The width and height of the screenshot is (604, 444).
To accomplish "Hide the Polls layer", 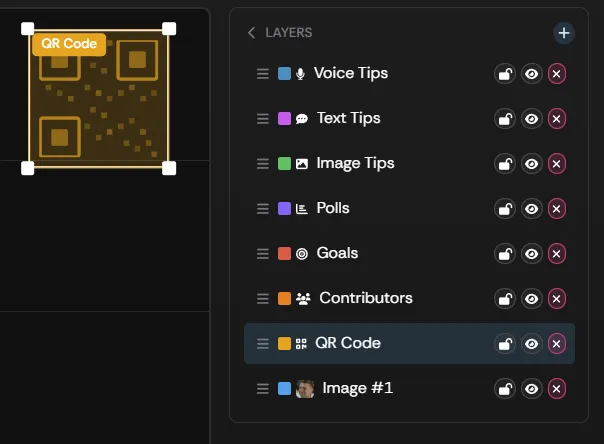I will coord(532,209).
